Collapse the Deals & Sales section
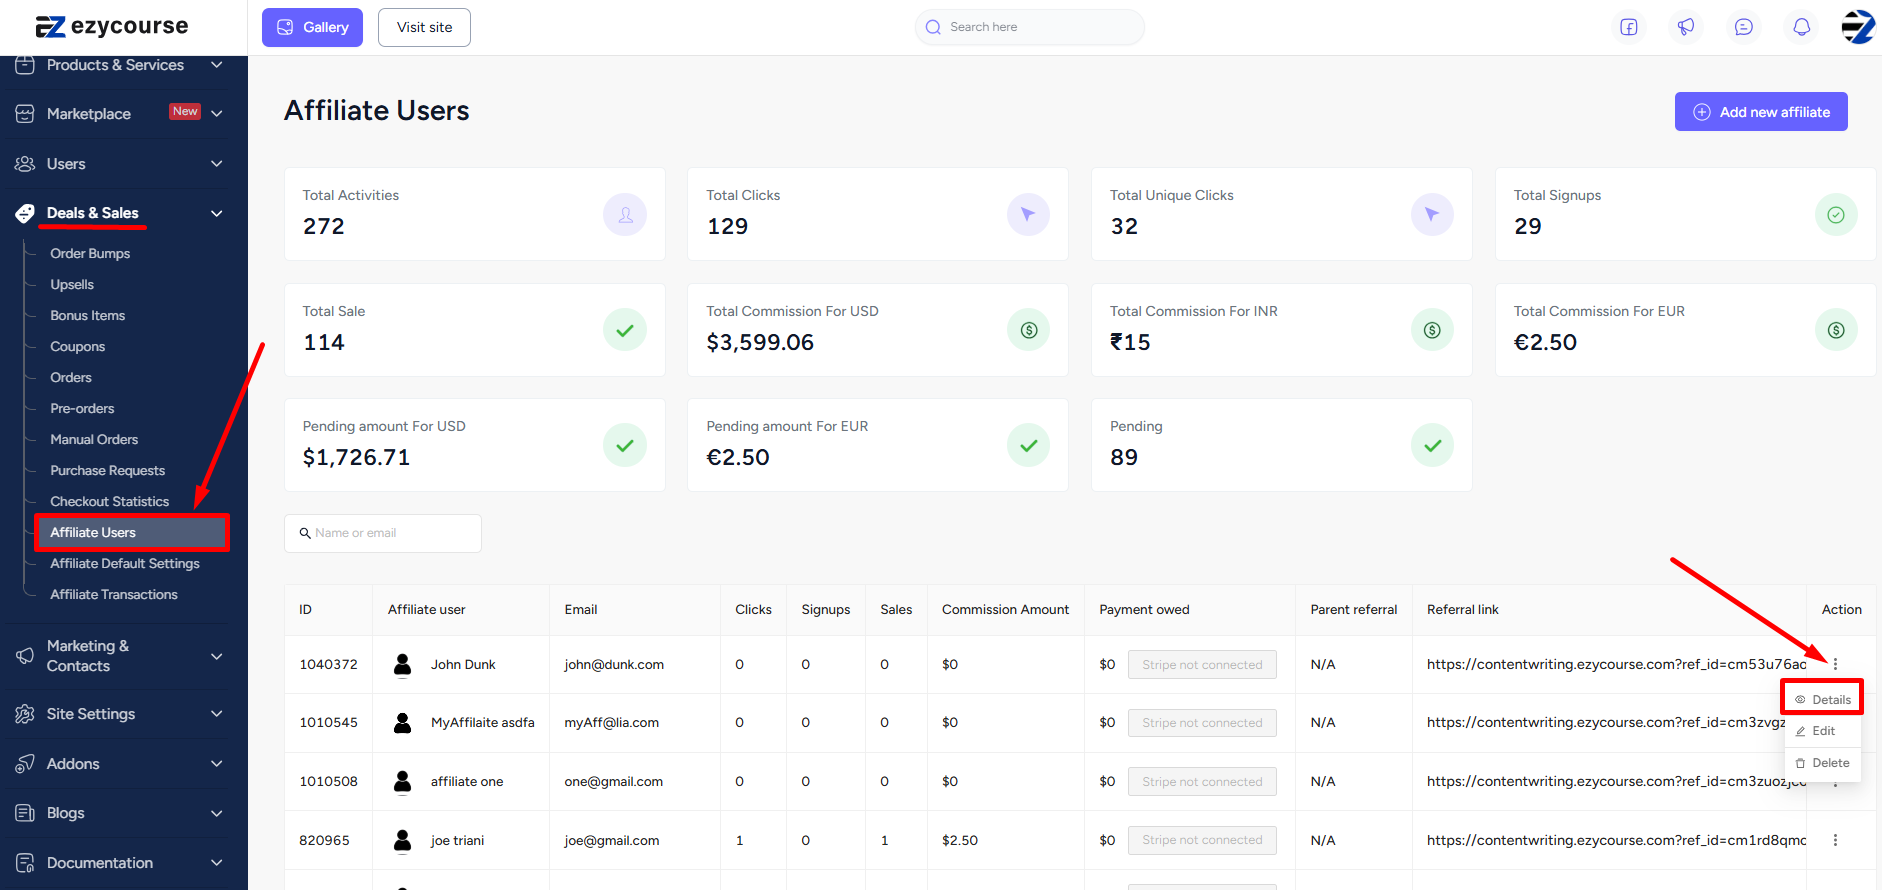This screenshot has height=890, width=1882. click(x=216, y=213)
